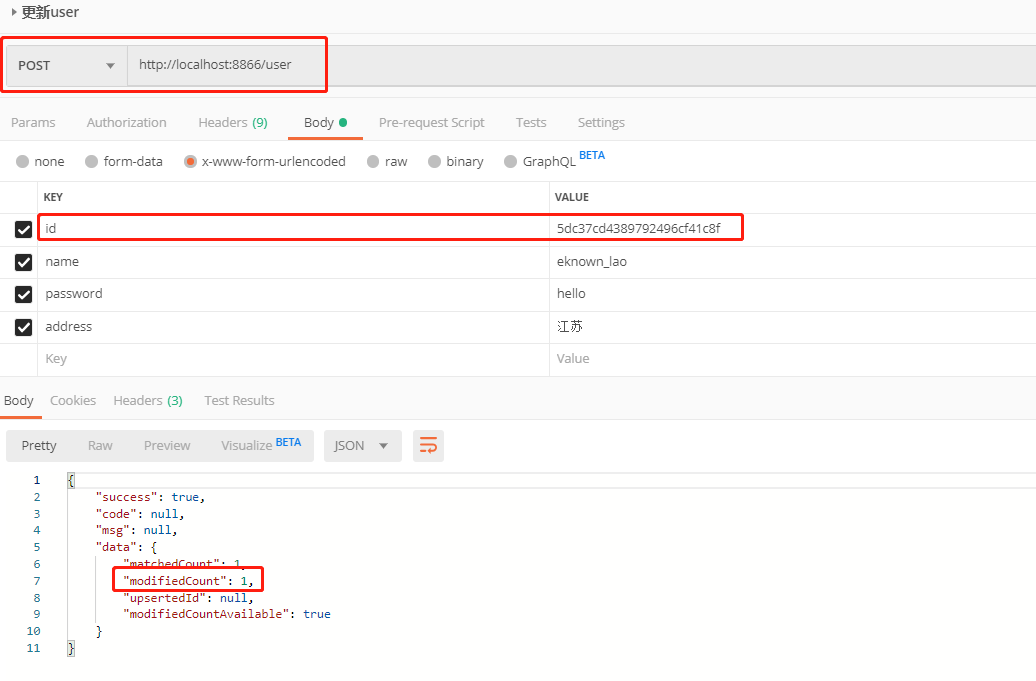Screen dimensions: 1036x681
Task: Click the address key cell
Action: [x=293, y=327]
